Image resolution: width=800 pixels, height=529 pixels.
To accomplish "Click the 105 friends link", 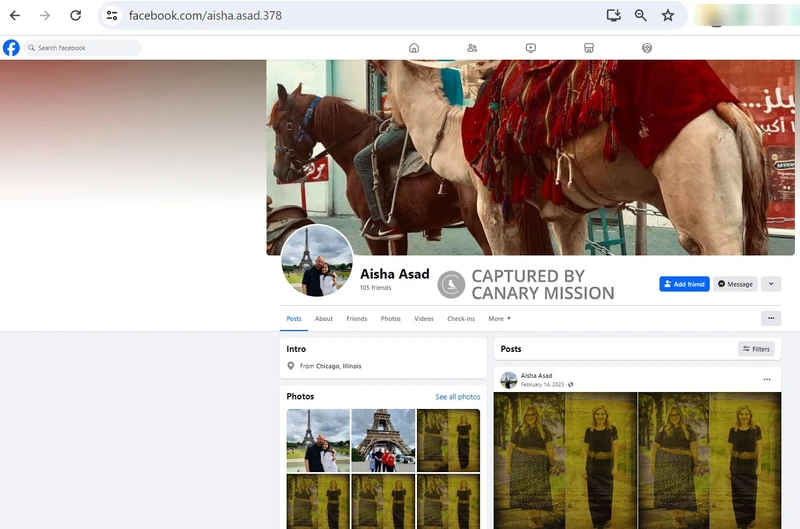I will click(x=376, y=288).
